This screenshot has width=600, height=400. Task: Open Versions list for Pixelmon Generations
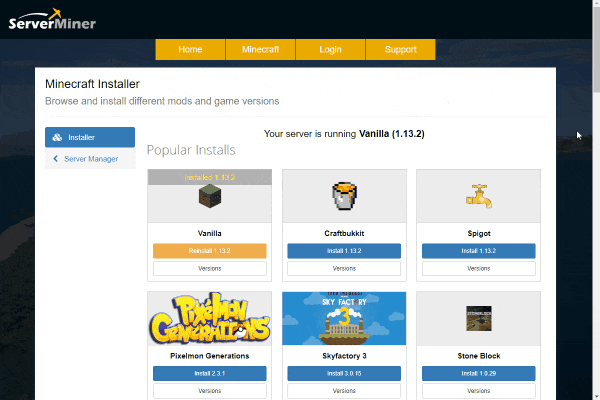(210, 391)
